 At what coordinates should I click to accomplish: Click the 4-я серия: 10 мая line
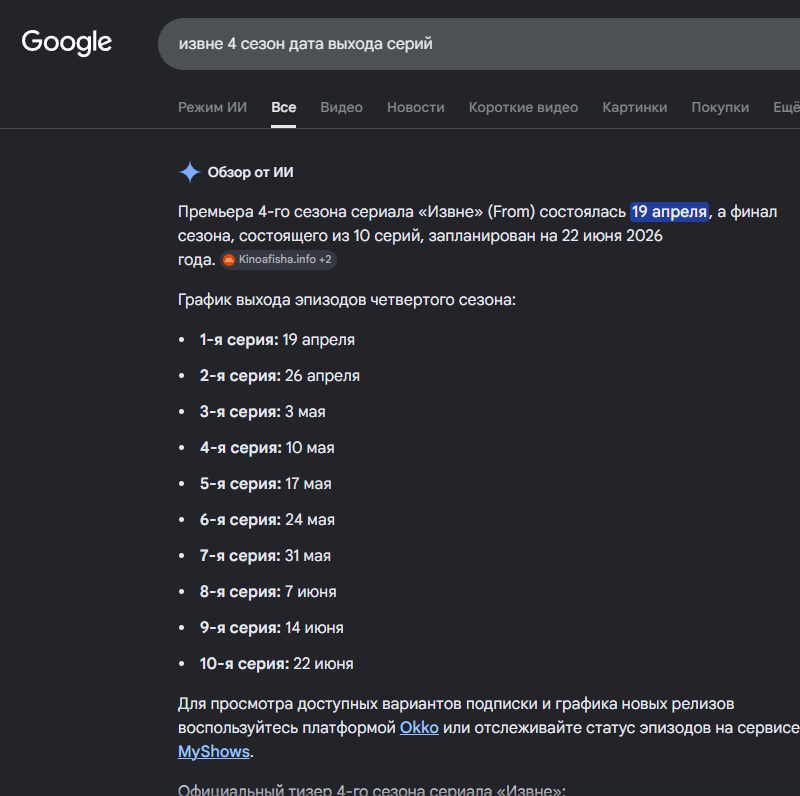pyautogui.click(x=267, y=448)
